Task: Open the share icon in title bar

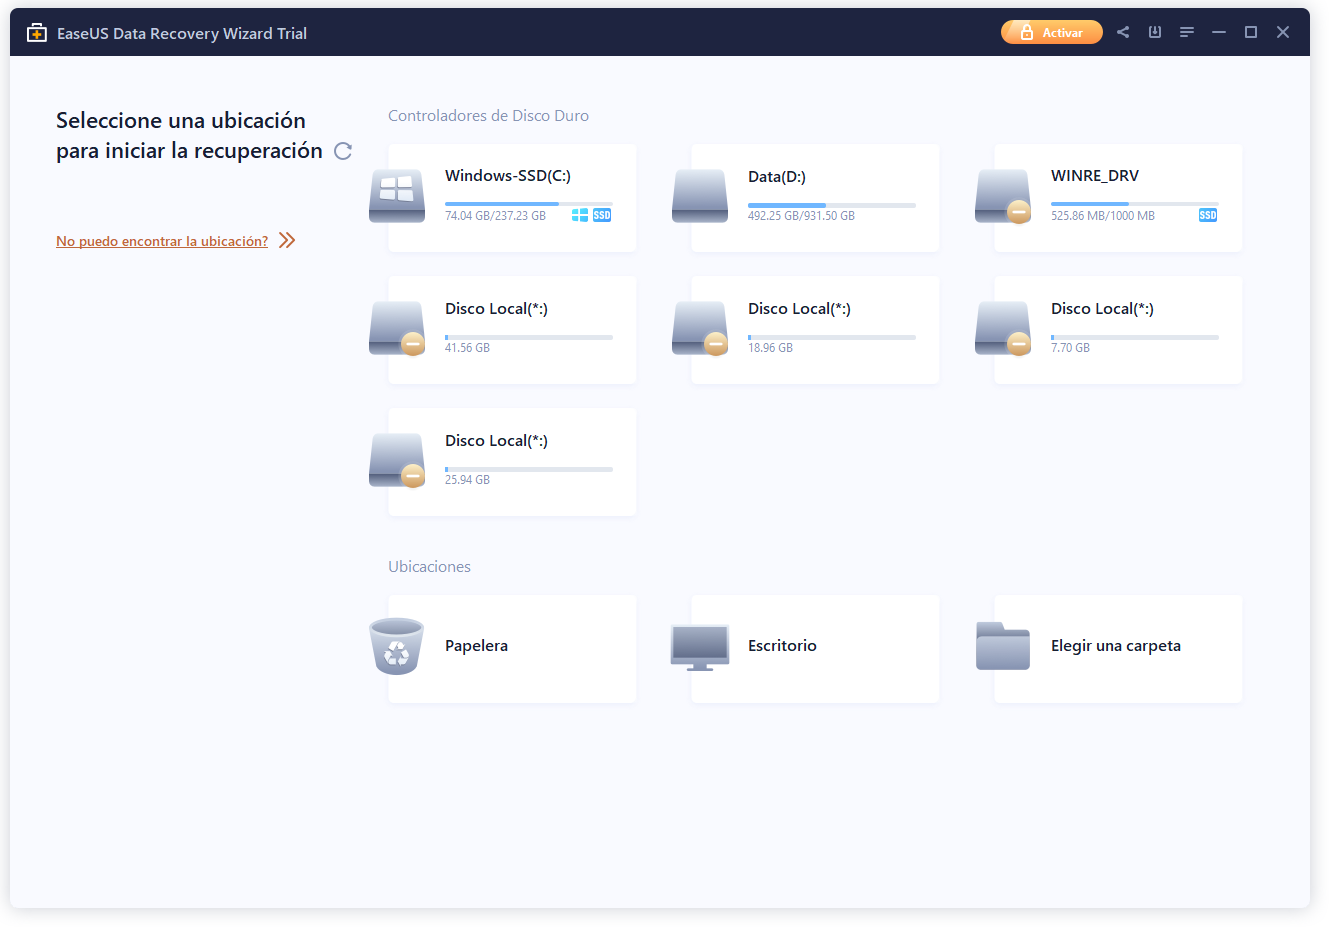Action: click(x=1123, y=33)
